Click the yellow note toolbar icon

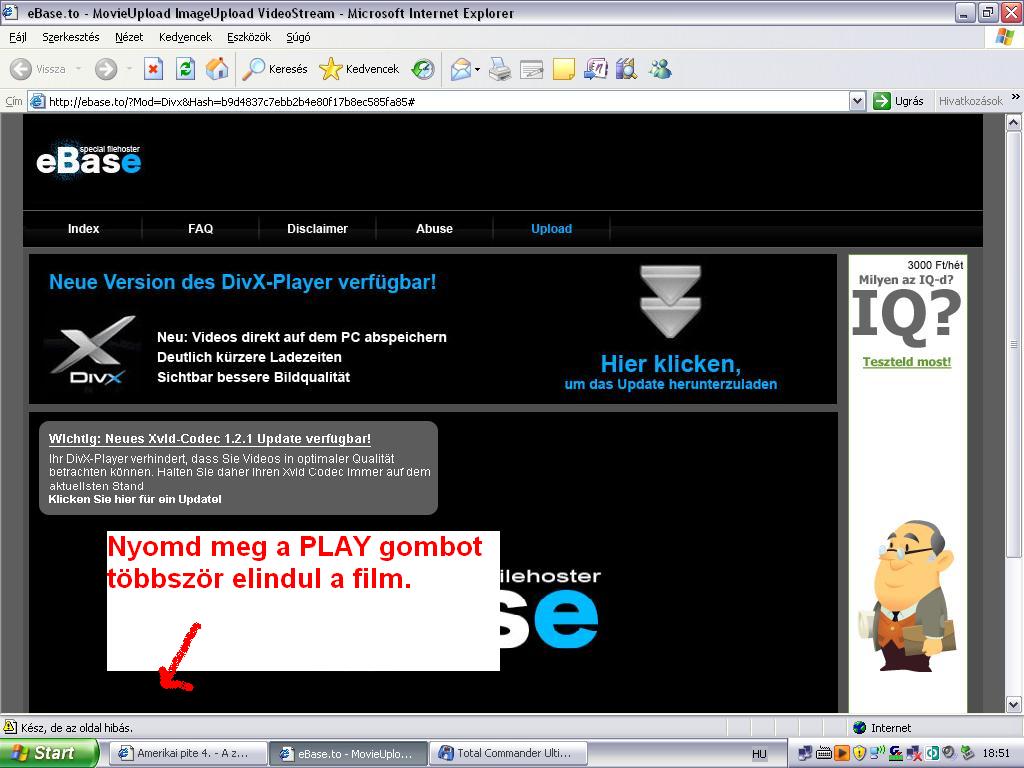point(564,69)
